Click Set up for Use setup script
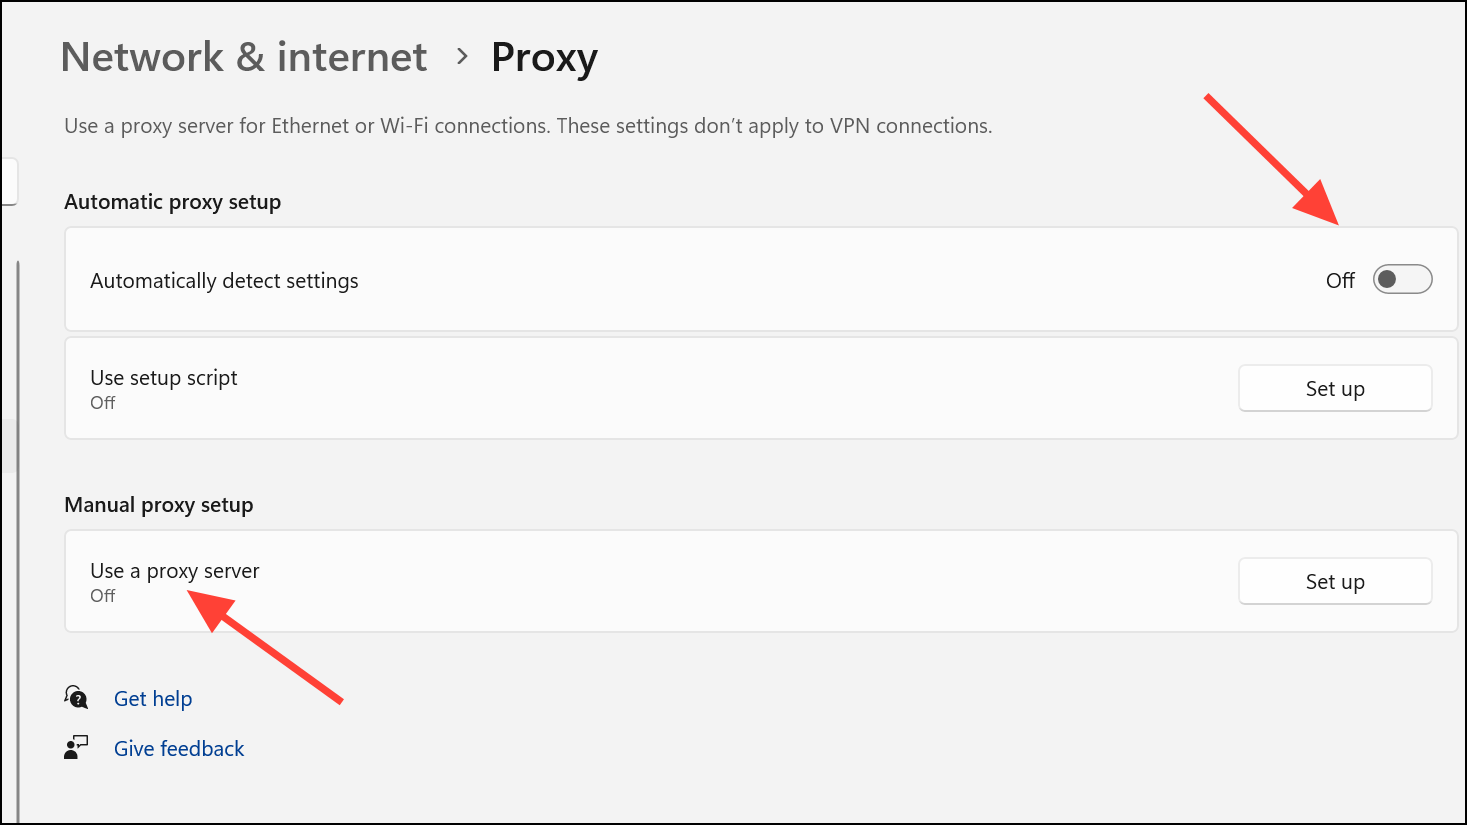1467x825 pixels. tap(1334, 389)
